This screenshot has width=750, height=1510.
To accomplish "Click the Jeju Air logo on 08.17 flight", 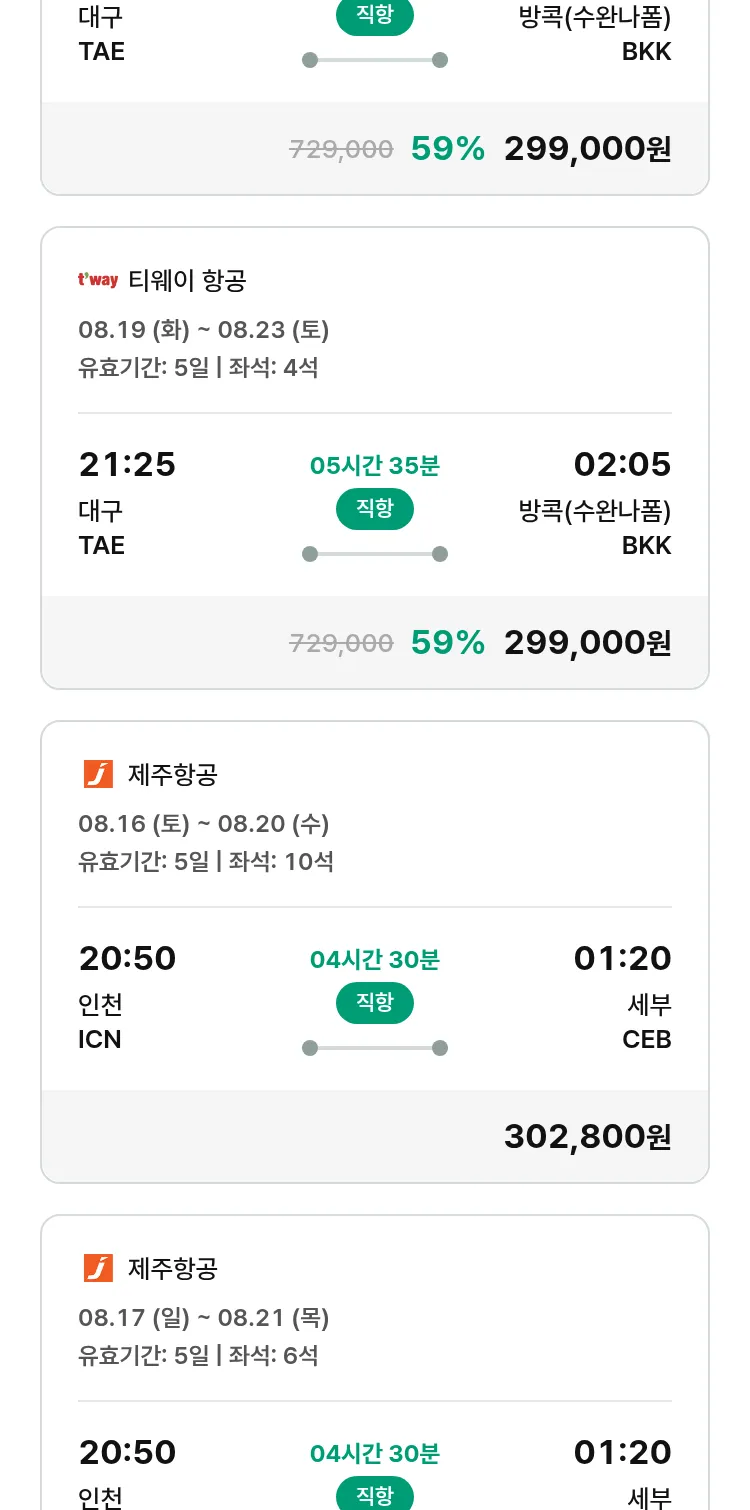I will tap(98, 1268).
